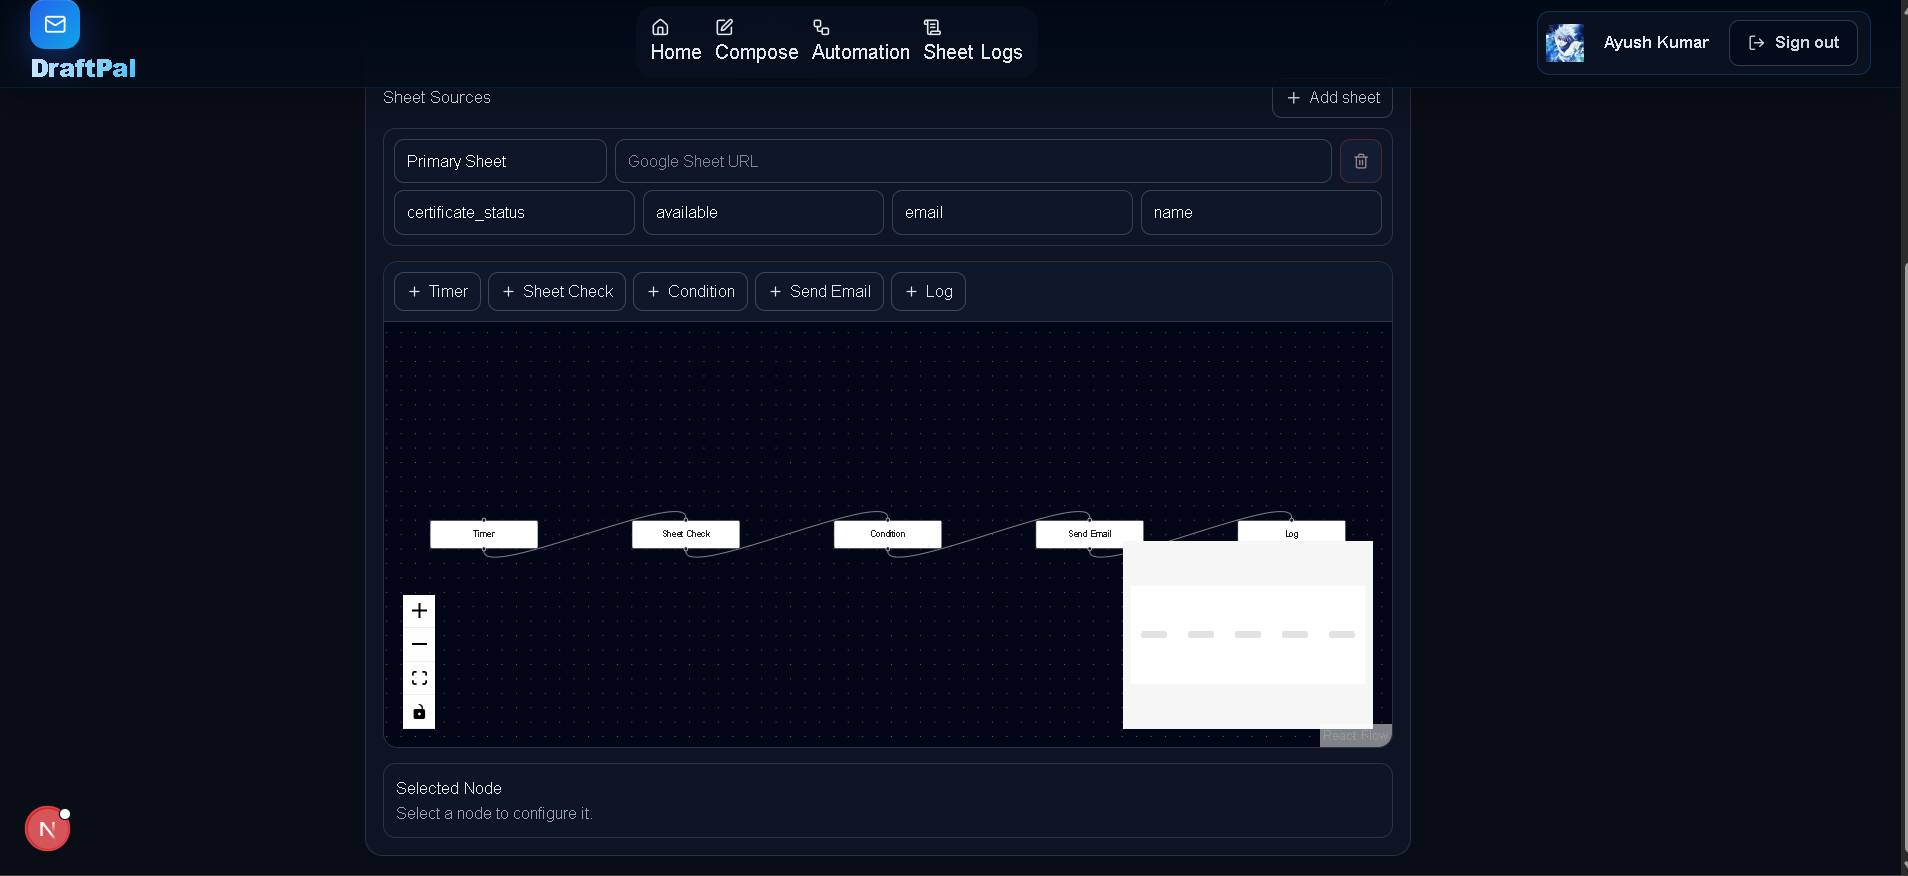This screenshot has width=1908, height=876.
Task: Focus the Google Sheet URL input
Action: [973, 161]
